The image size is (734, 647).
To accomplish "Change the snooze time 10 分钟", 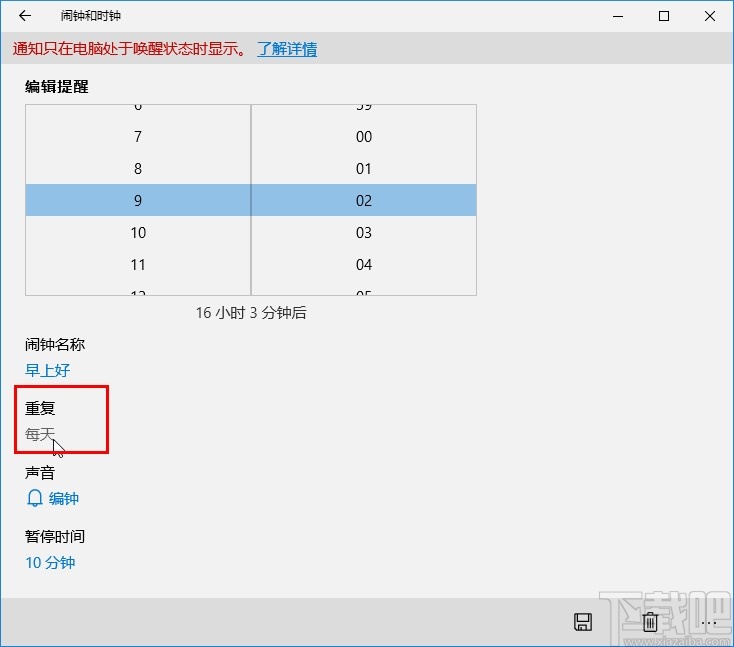I will click(50, 562).
